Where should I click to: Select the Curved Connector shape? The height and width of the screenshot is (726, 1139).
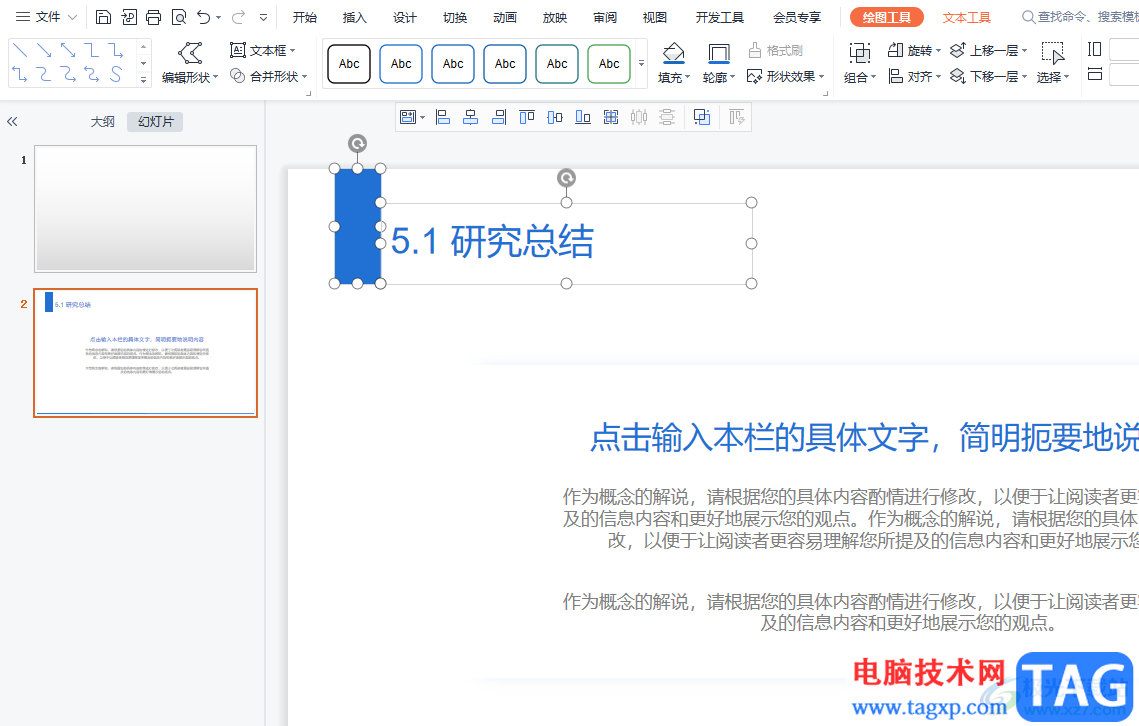click(44, 74)
